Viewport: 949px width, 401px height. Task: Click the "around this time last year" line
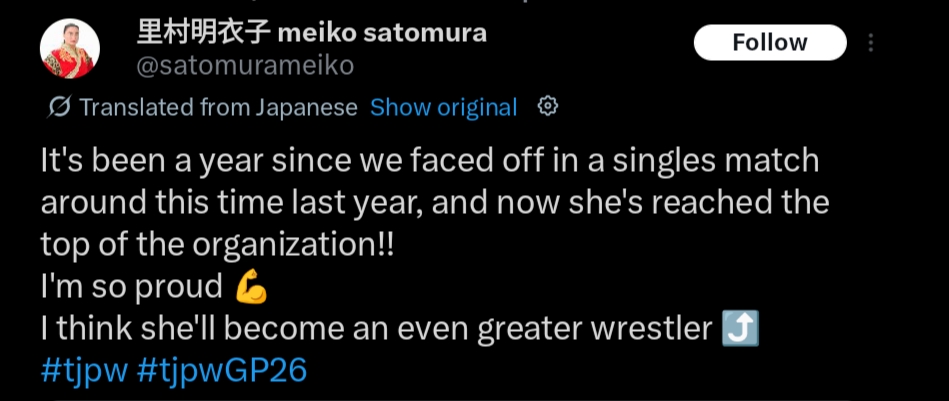pyautogui.click(x=435, y=202)
